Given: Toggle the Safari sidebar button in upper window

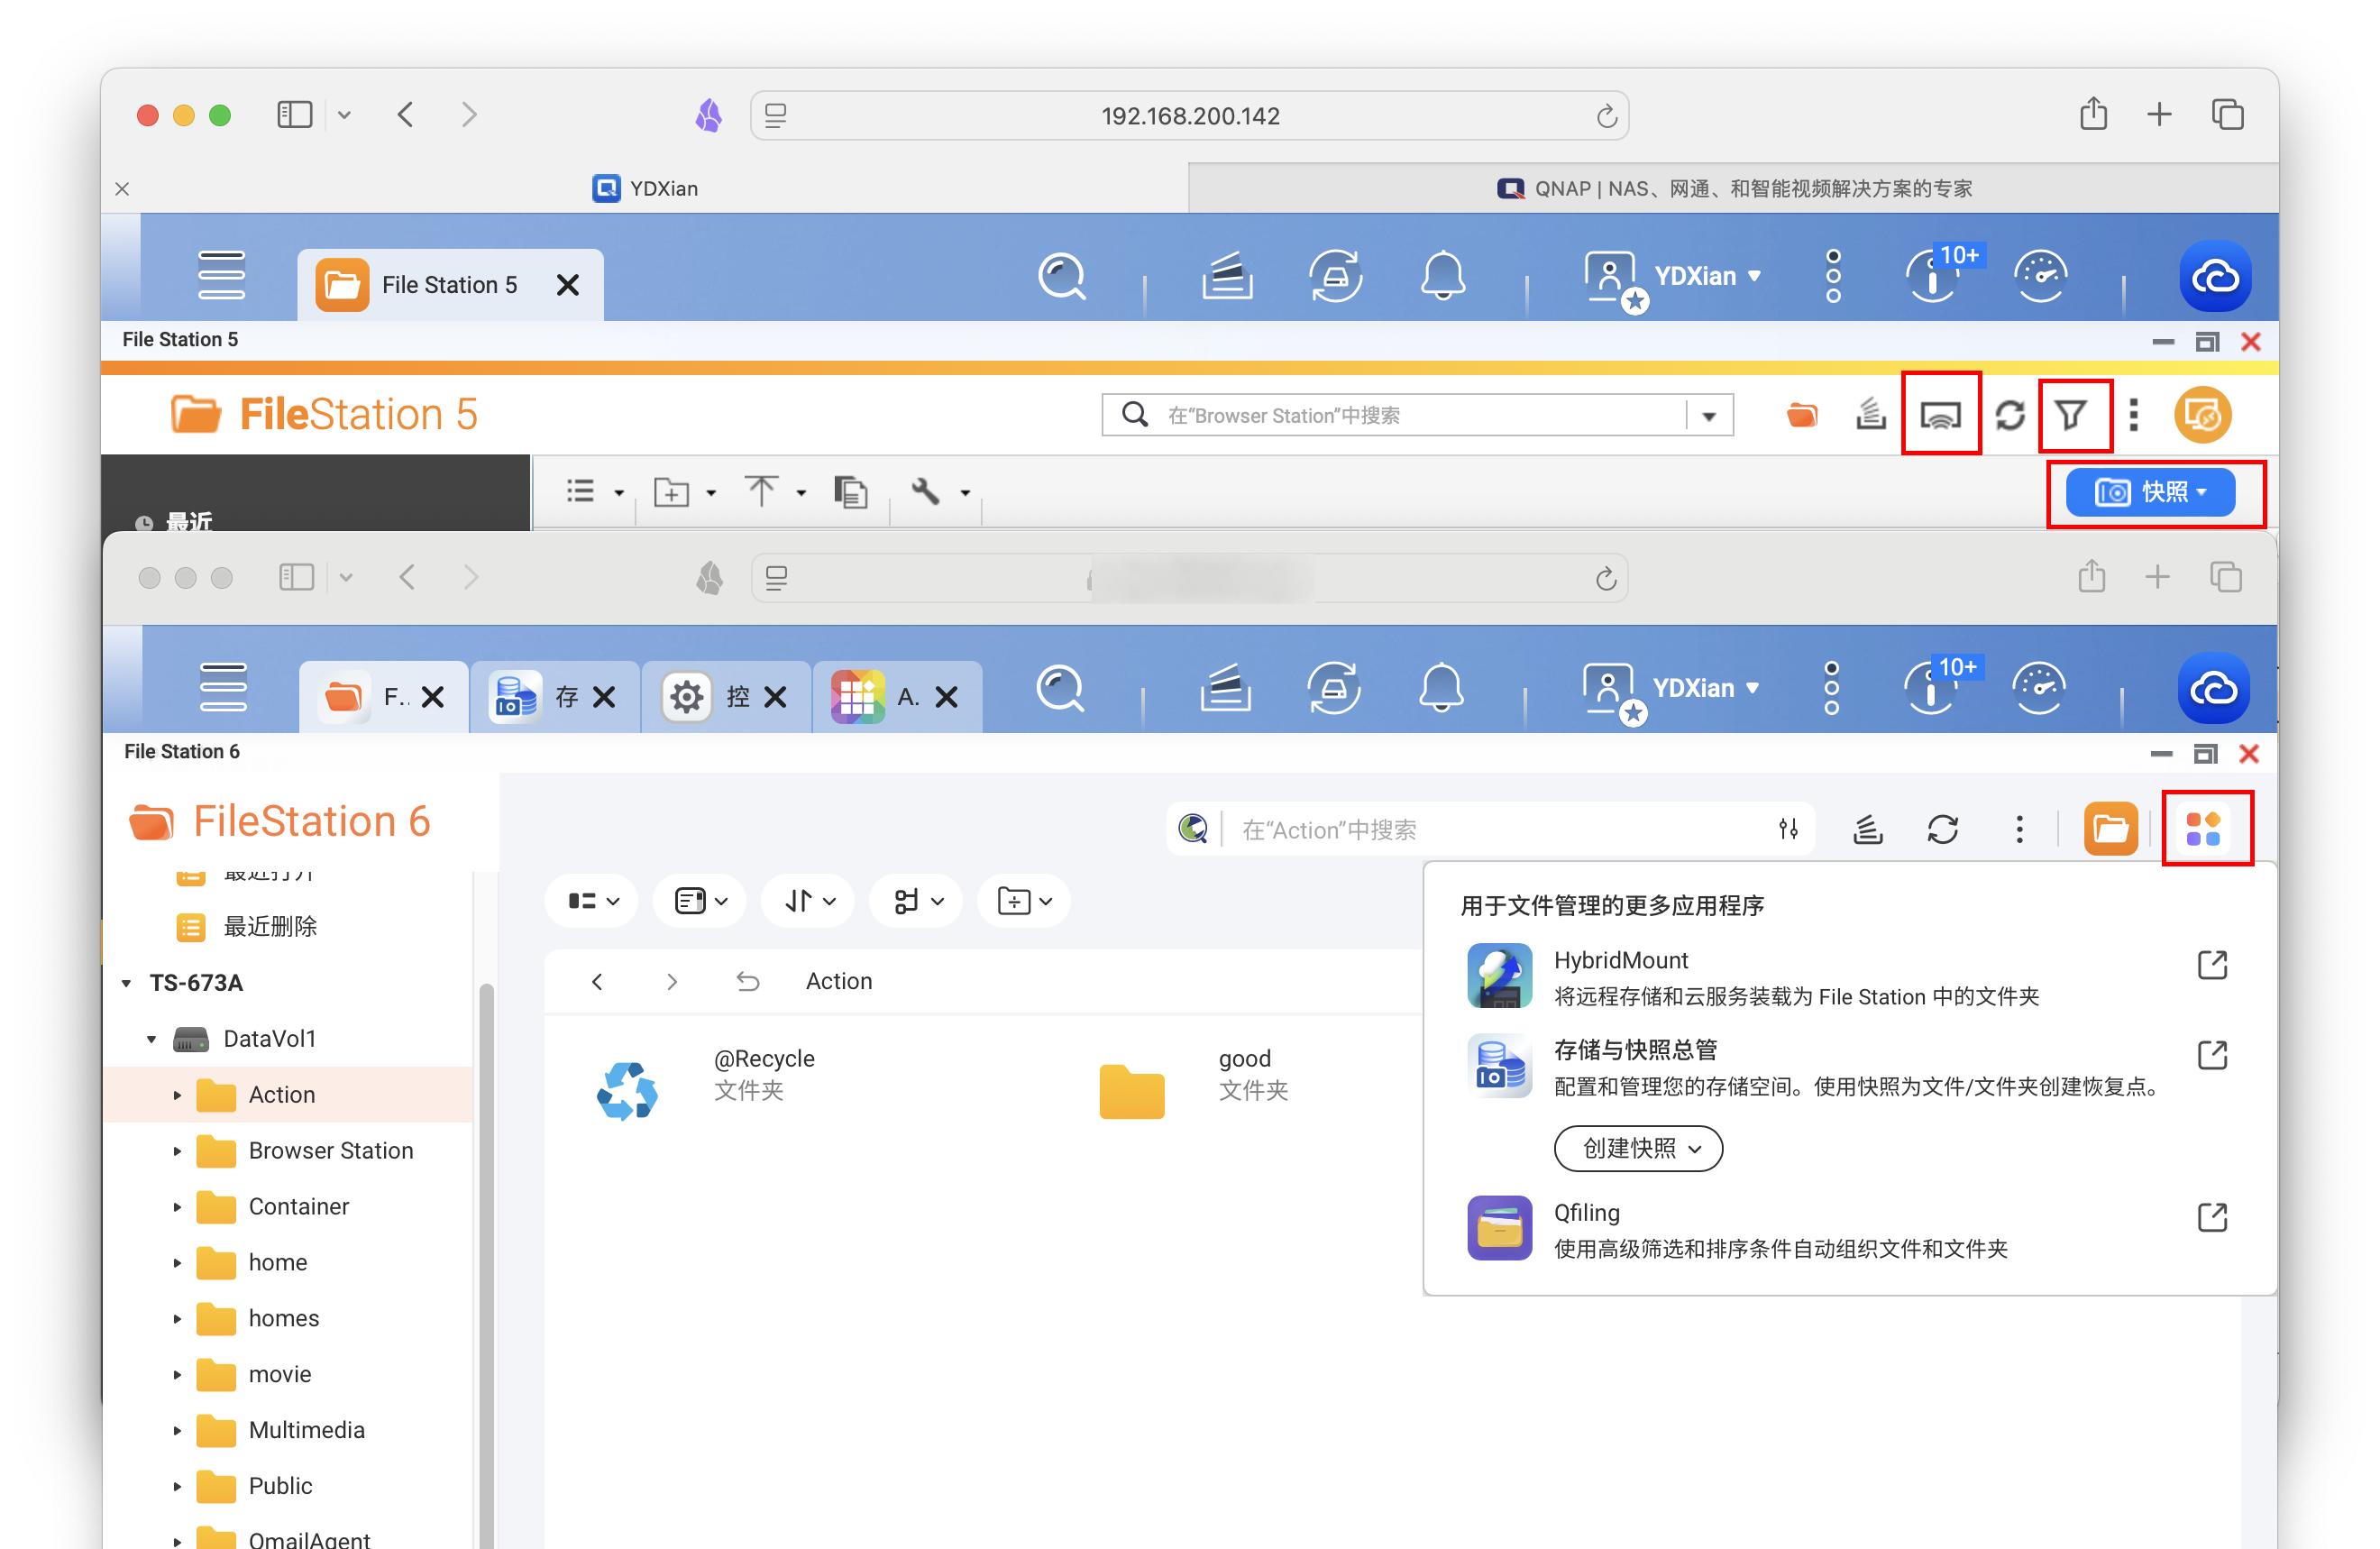Looking at the screenshot, I should coord(294,115).
